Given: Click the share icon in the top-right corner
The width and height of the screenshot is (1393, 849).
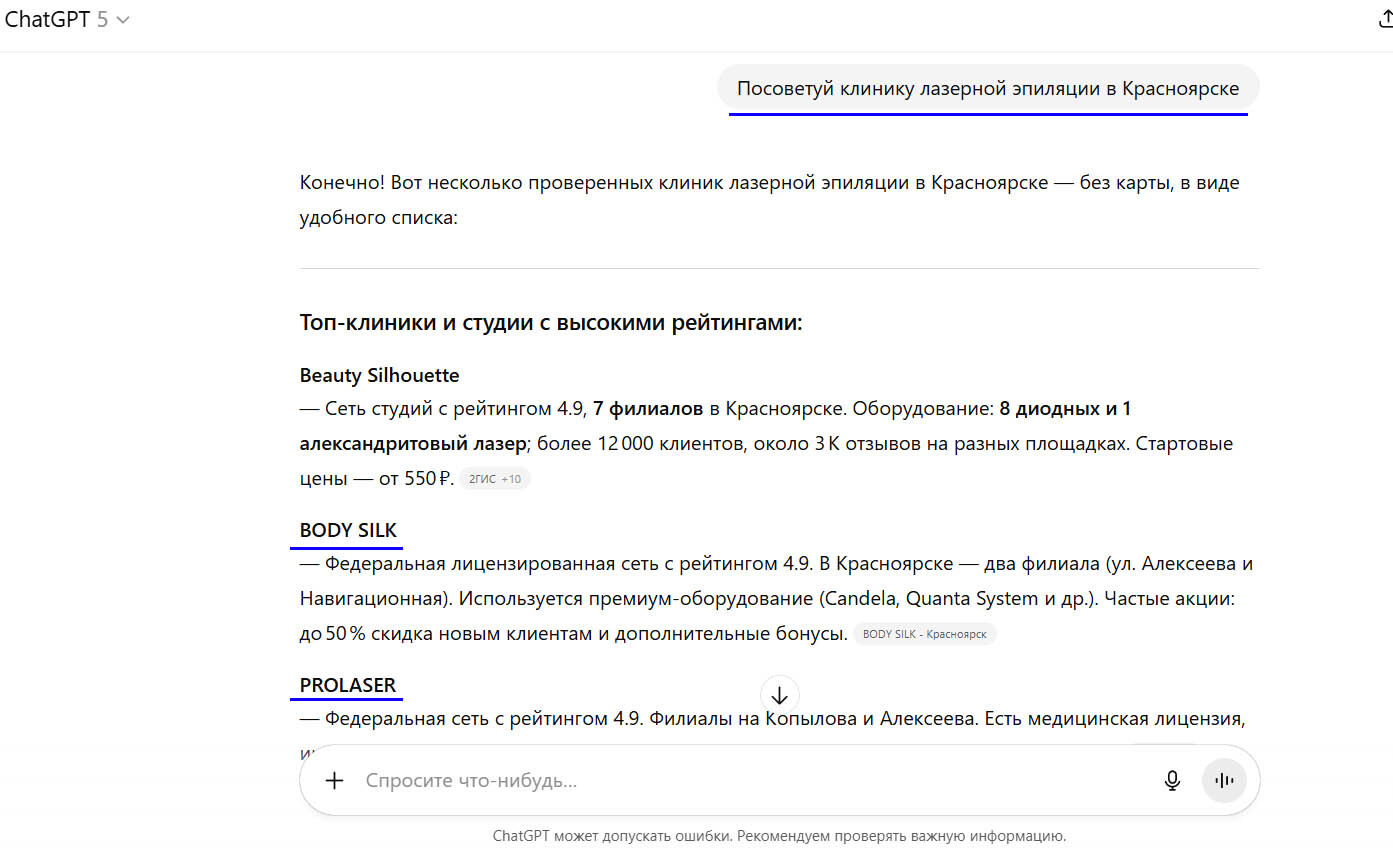Looking at the screenshot, I should pos(1385,21).
